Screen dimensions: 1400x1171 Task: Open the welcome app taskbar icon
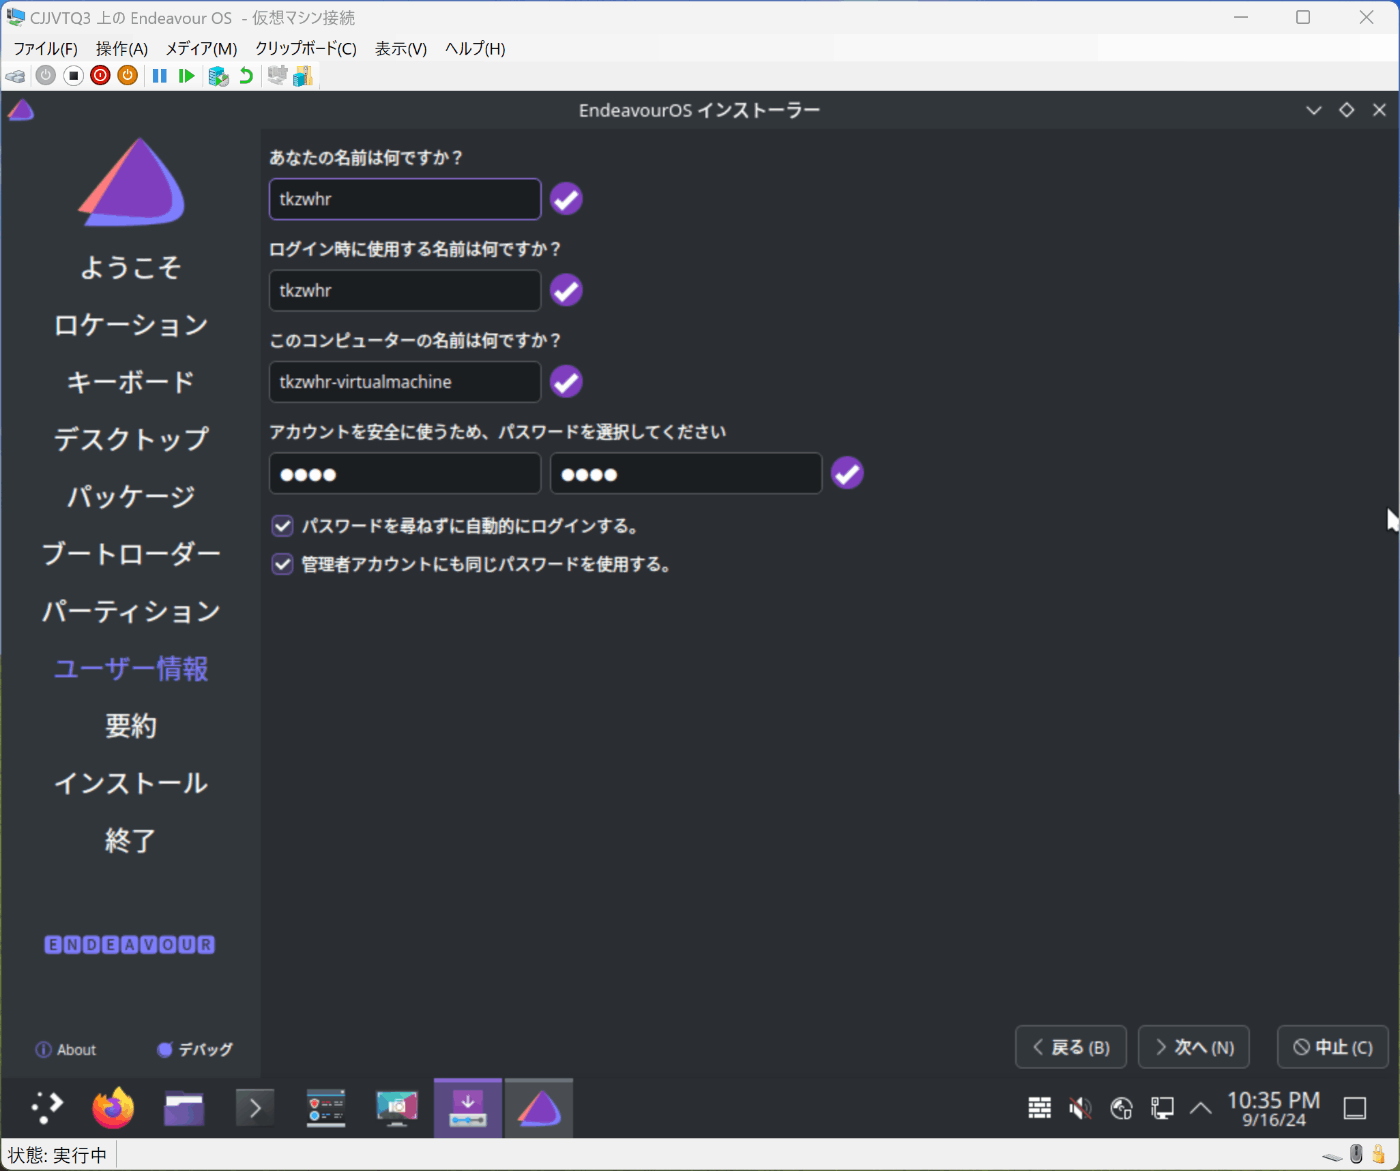pos(326,1108)
